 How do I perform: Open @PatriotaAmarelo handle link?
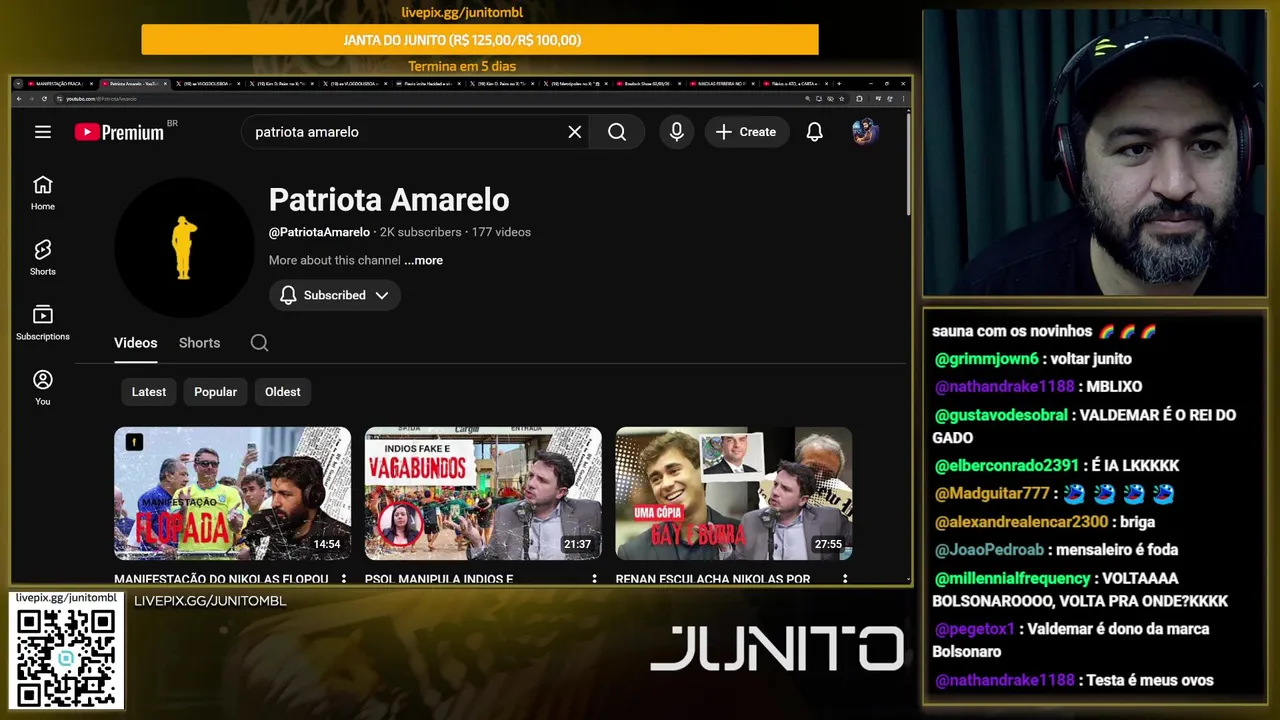[319, 232]
